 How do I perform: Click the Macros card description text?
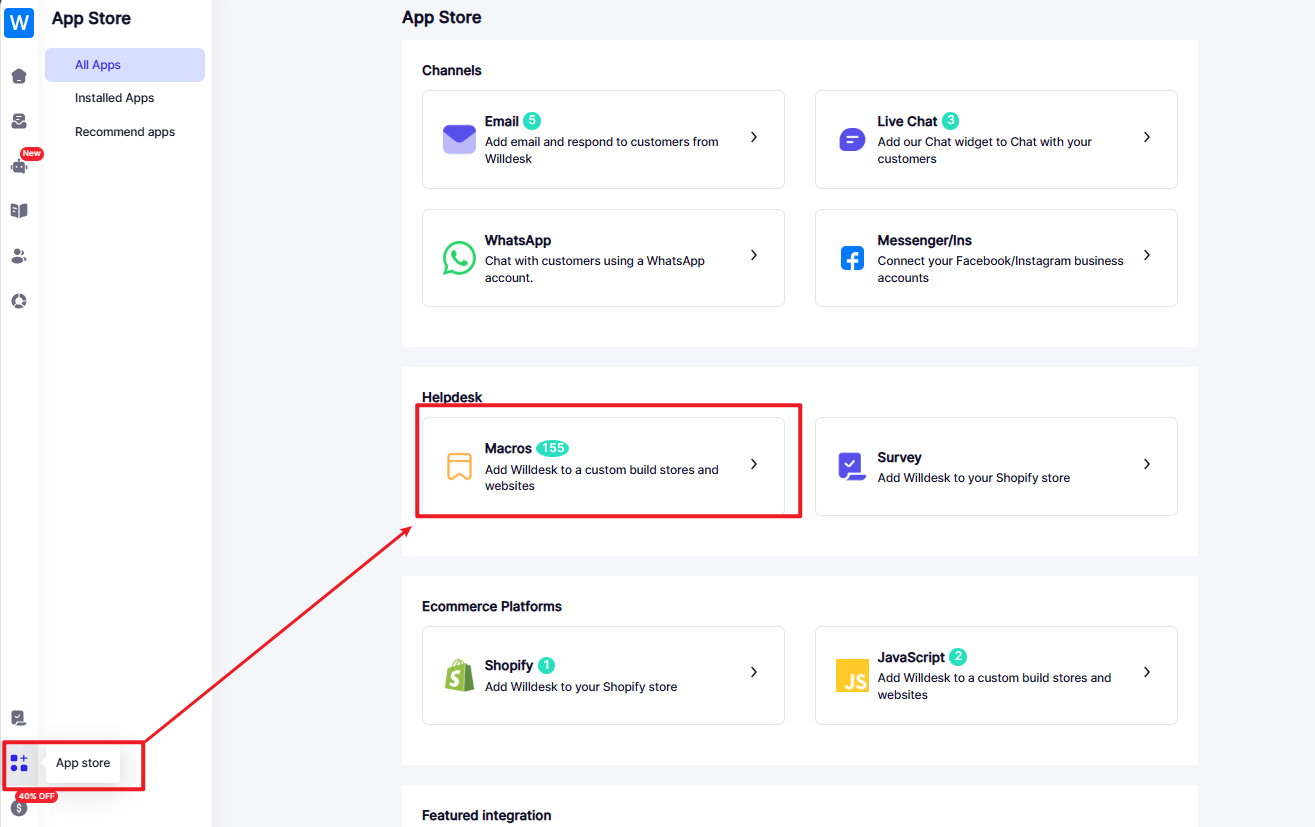[x=602, y=478]
